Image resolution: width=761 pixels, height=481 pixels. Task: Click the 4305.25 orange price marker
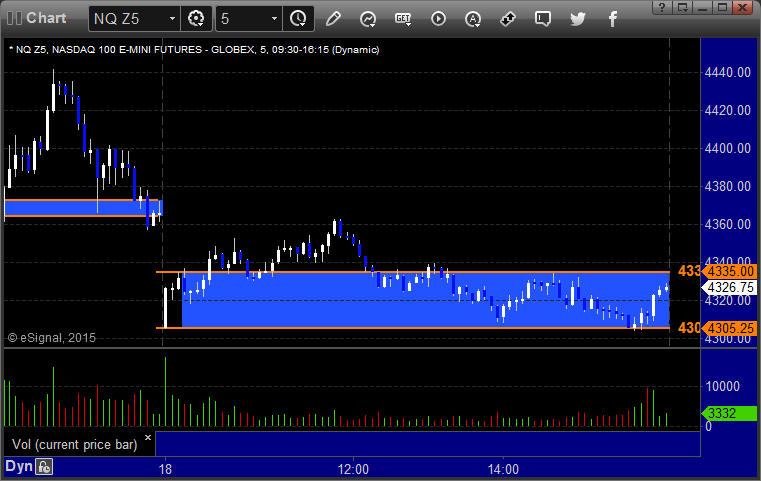coord(730,328)
